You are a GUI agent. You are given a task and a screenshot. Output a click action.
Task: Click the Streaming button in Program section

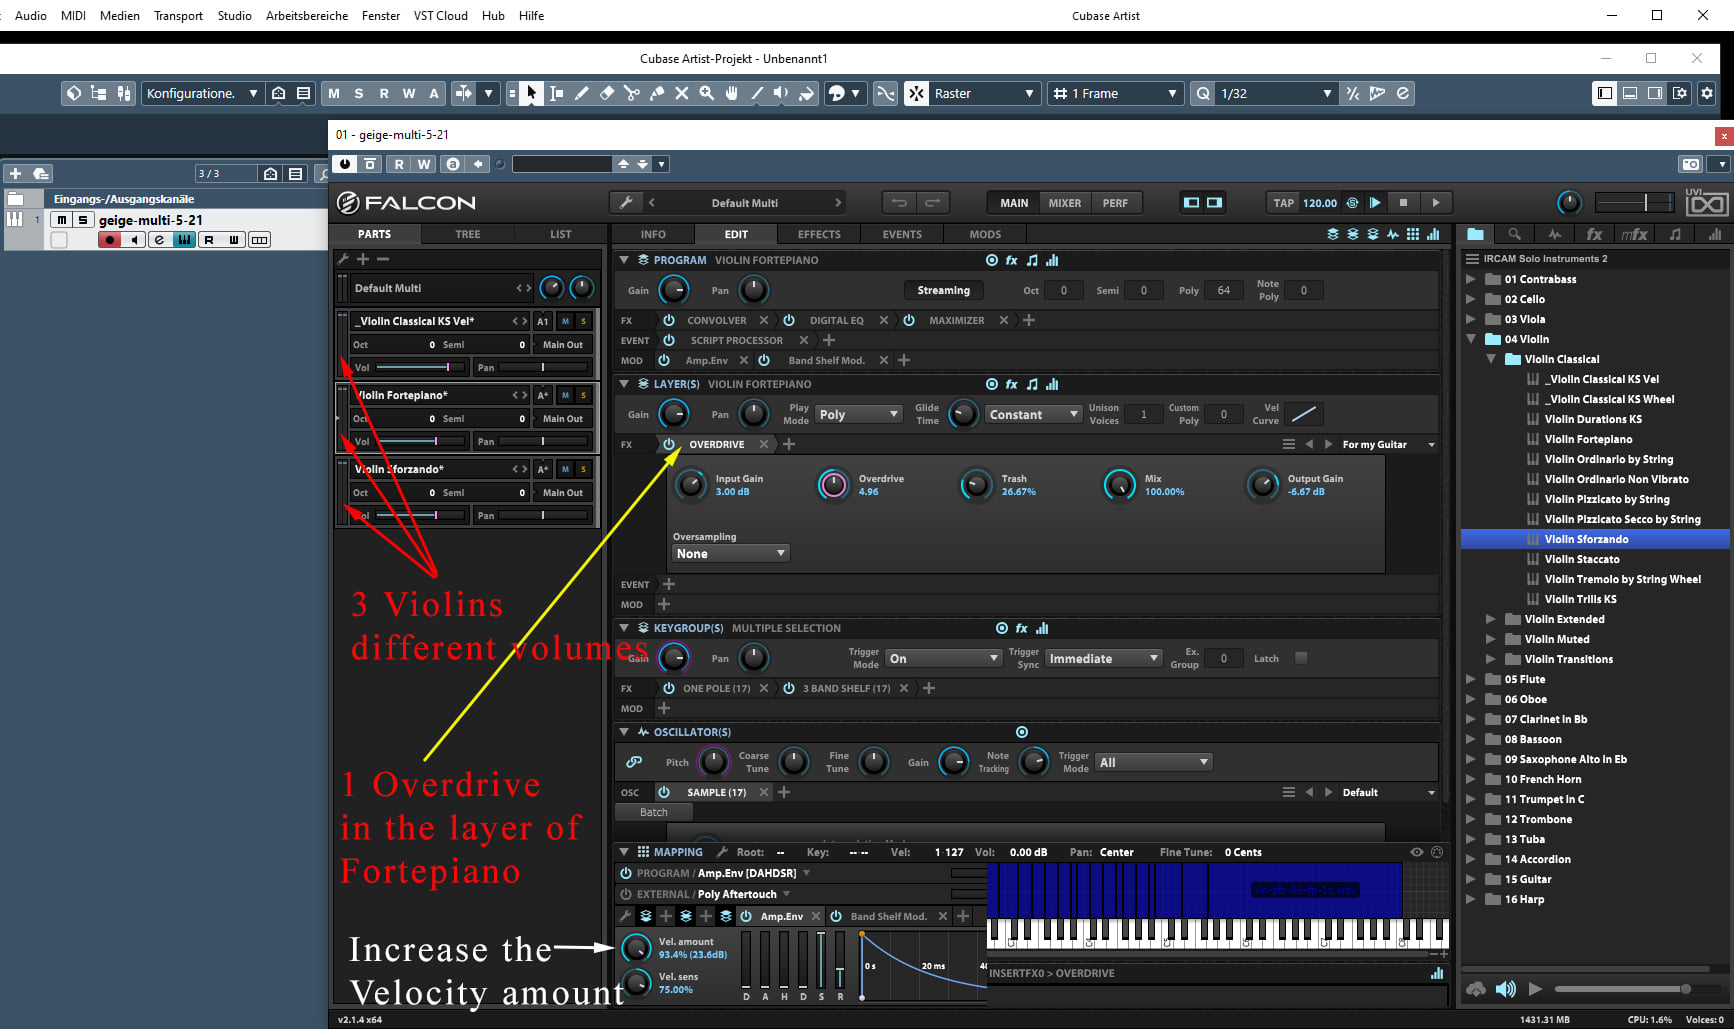coord(944,290)
